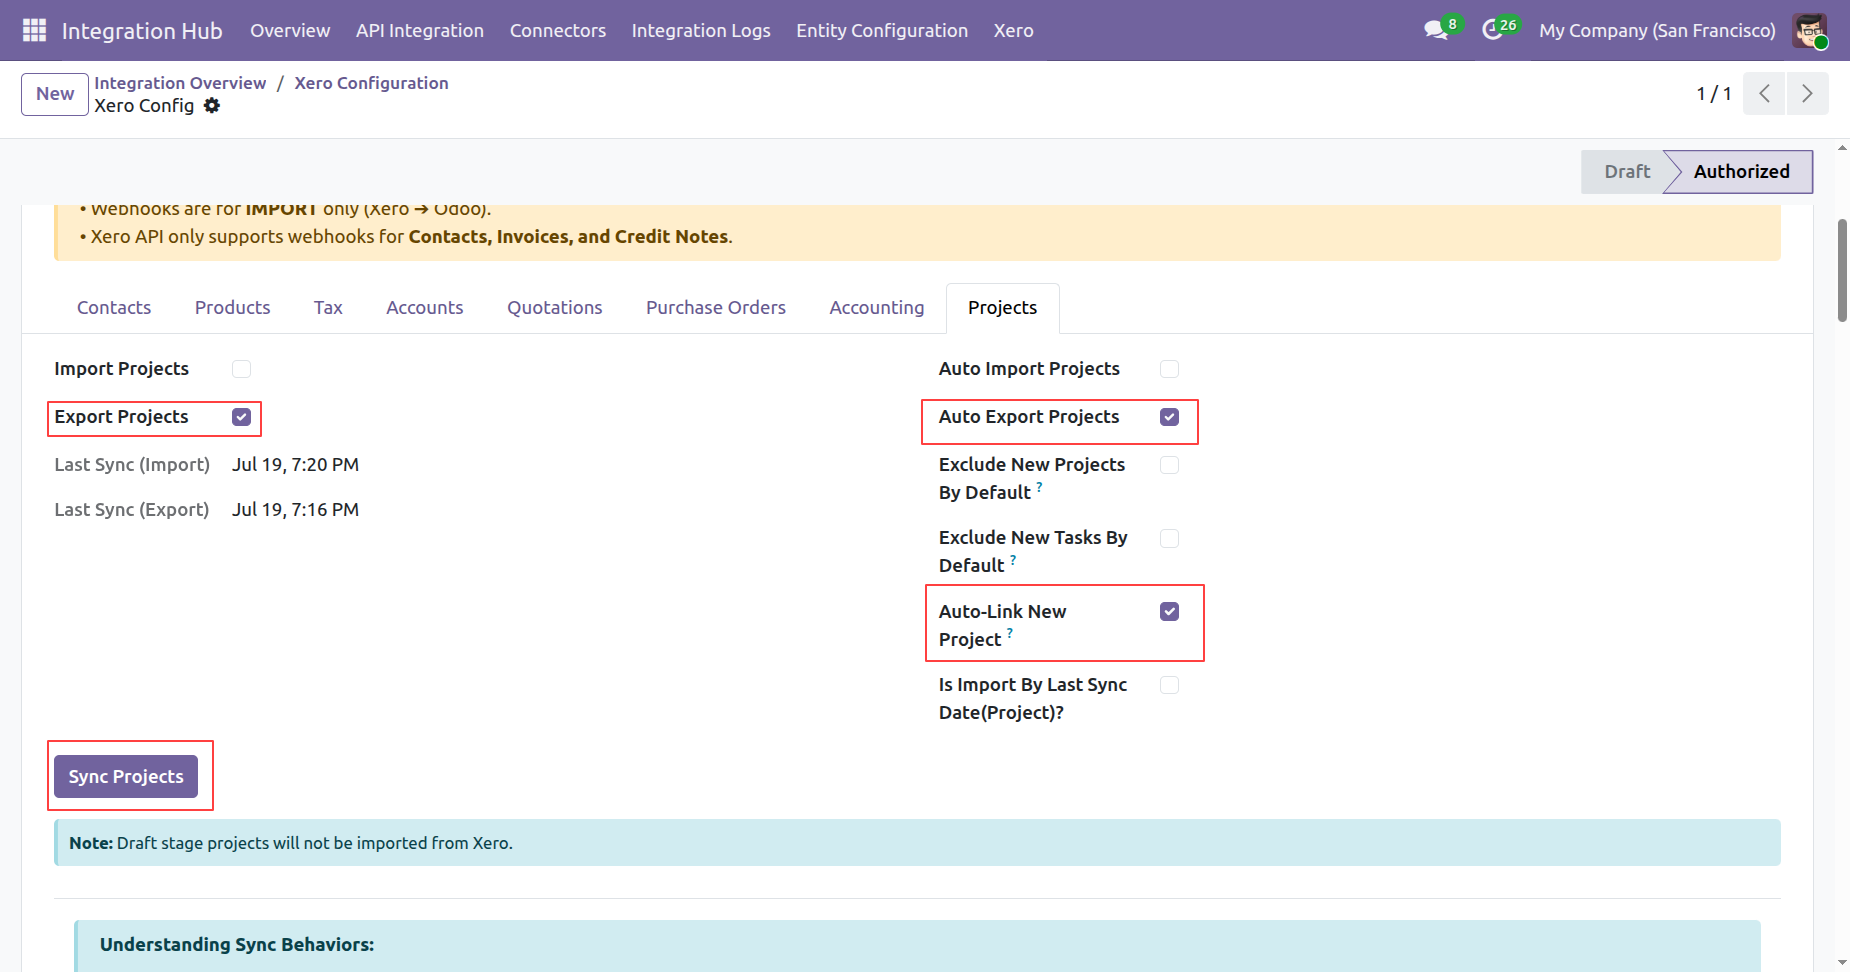Click the help tooltip for Auto-Link New Project
The height and width of the screenshot is (972, 1850).
[x=1010, y=633]
